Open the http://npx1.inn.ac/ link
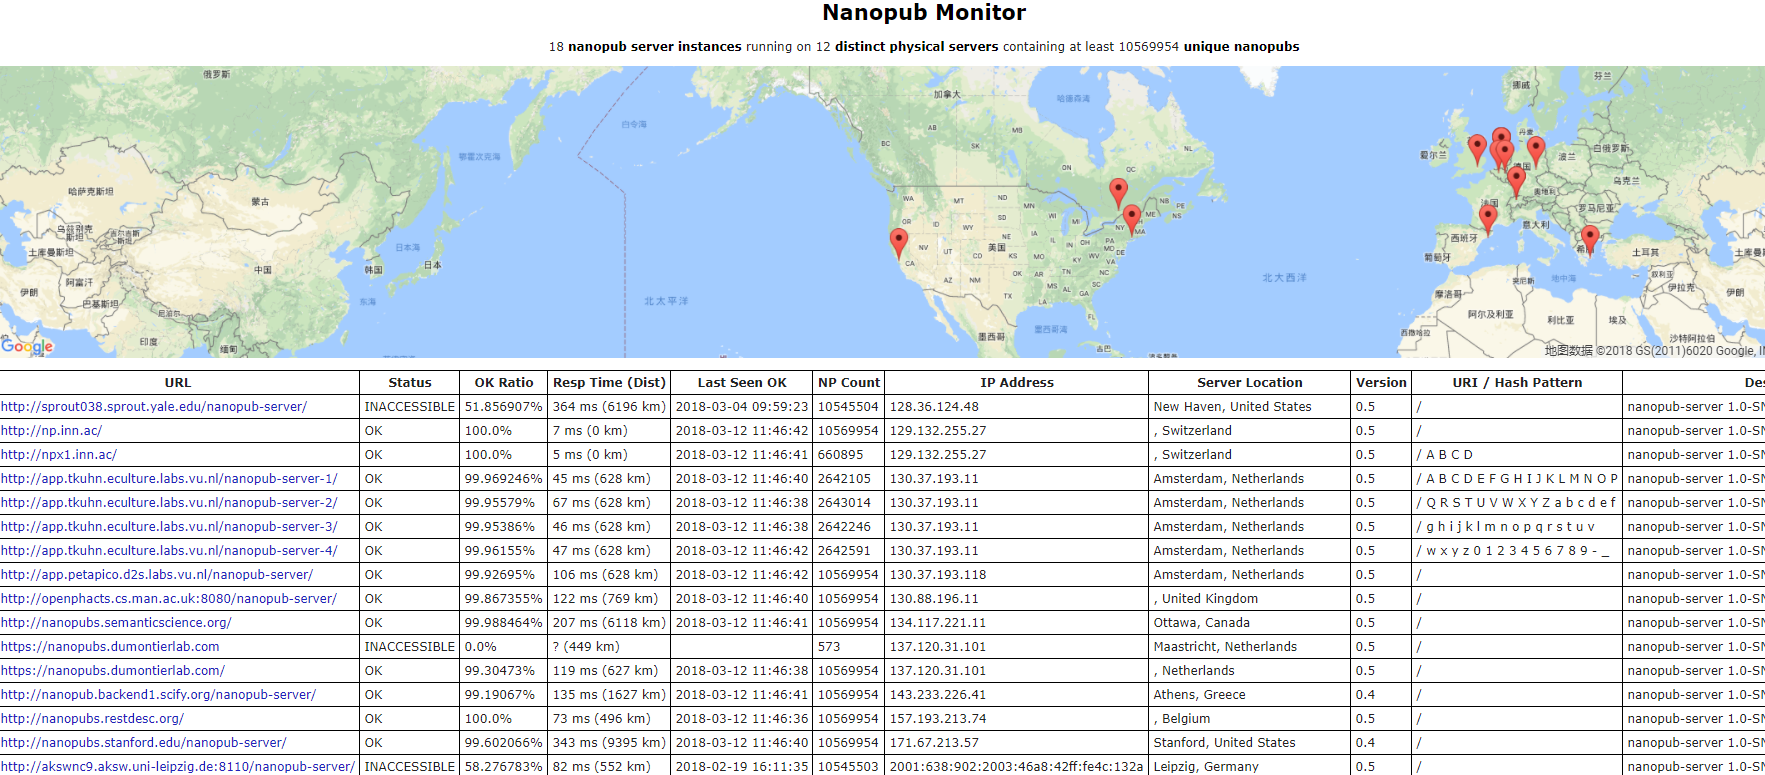The height and width of the screenshot is (775, 1765). pos(59,455)
